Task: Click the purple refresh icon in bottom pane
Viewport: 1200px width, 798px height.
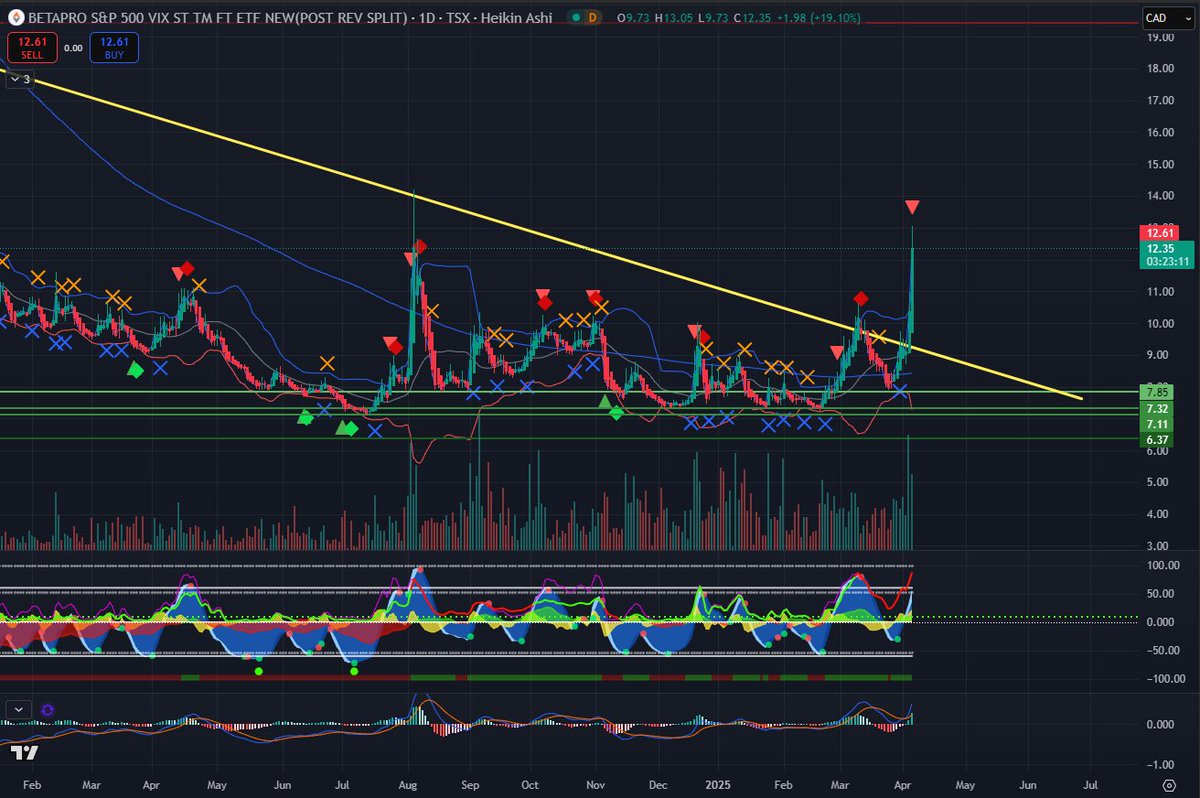Action: 47,709
